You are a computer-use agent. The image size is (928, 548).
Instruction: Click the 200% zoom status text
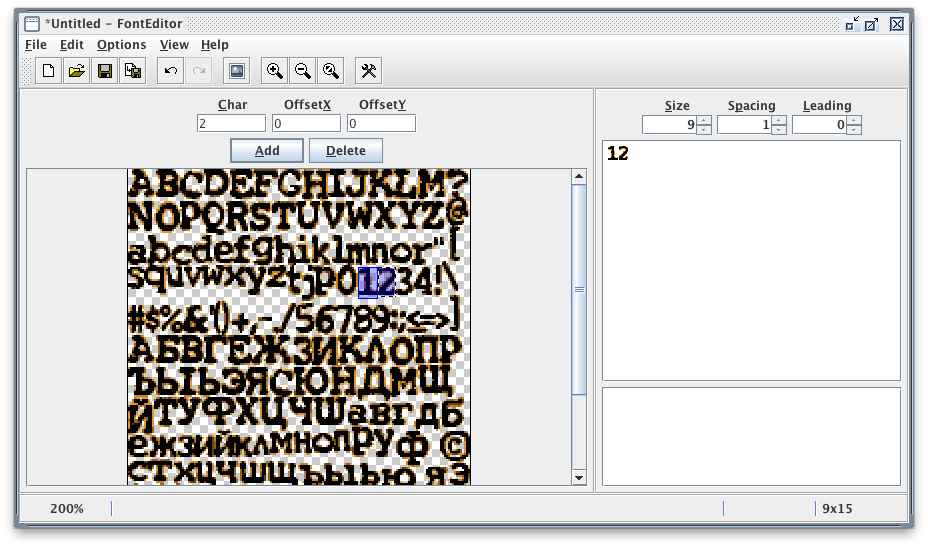coord(67,508)
